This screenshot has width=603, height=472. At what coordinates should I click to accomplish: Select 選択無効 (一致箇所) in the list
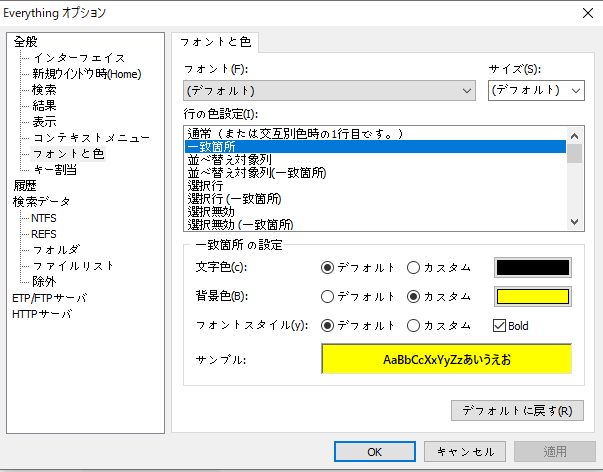pos(375,224)
